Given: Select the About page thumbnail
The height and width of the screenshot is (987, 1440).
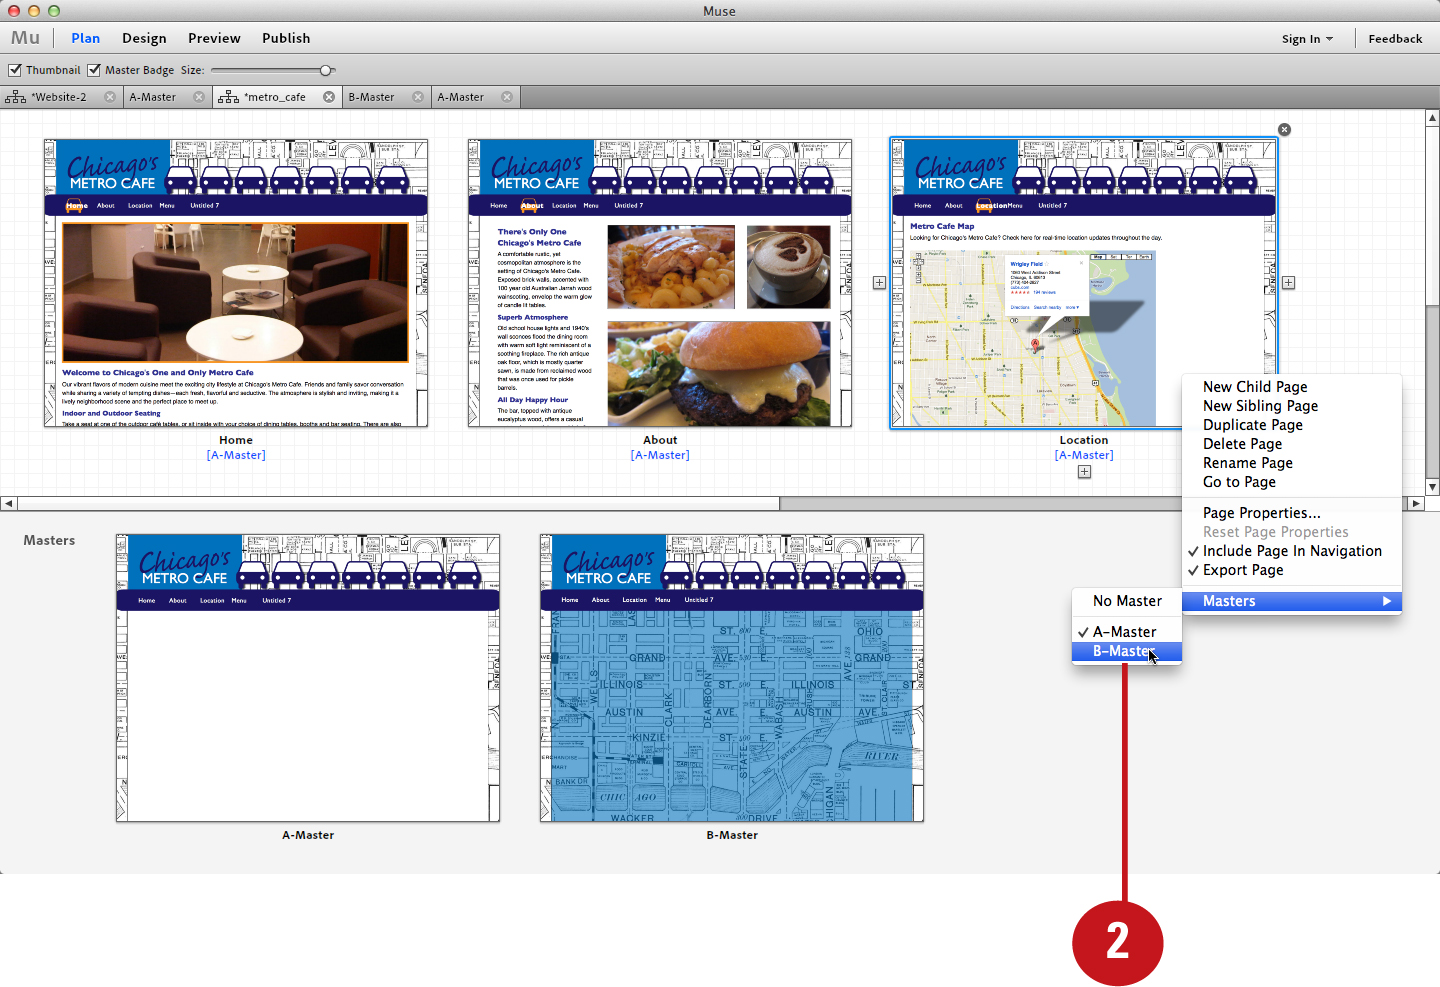Looking at the screenshot, I should click(660, 283).
